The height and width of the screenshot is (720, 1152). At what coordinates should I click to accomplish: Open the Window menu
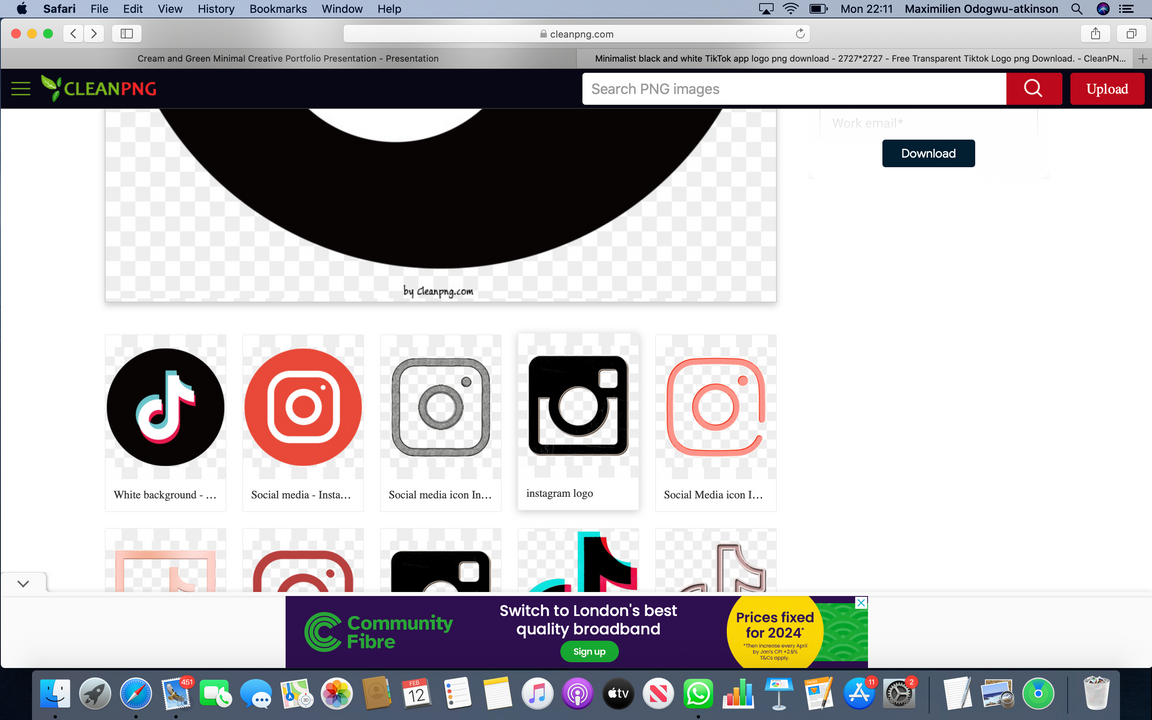342,9
